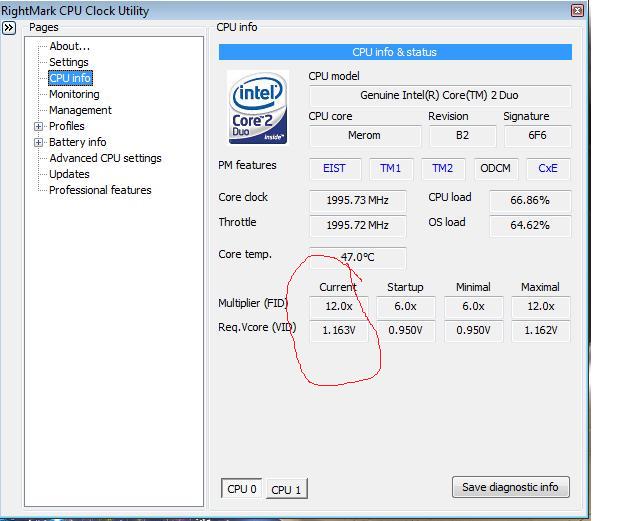
Task: Select the Profiles tree item
Action: coord(67,126)
